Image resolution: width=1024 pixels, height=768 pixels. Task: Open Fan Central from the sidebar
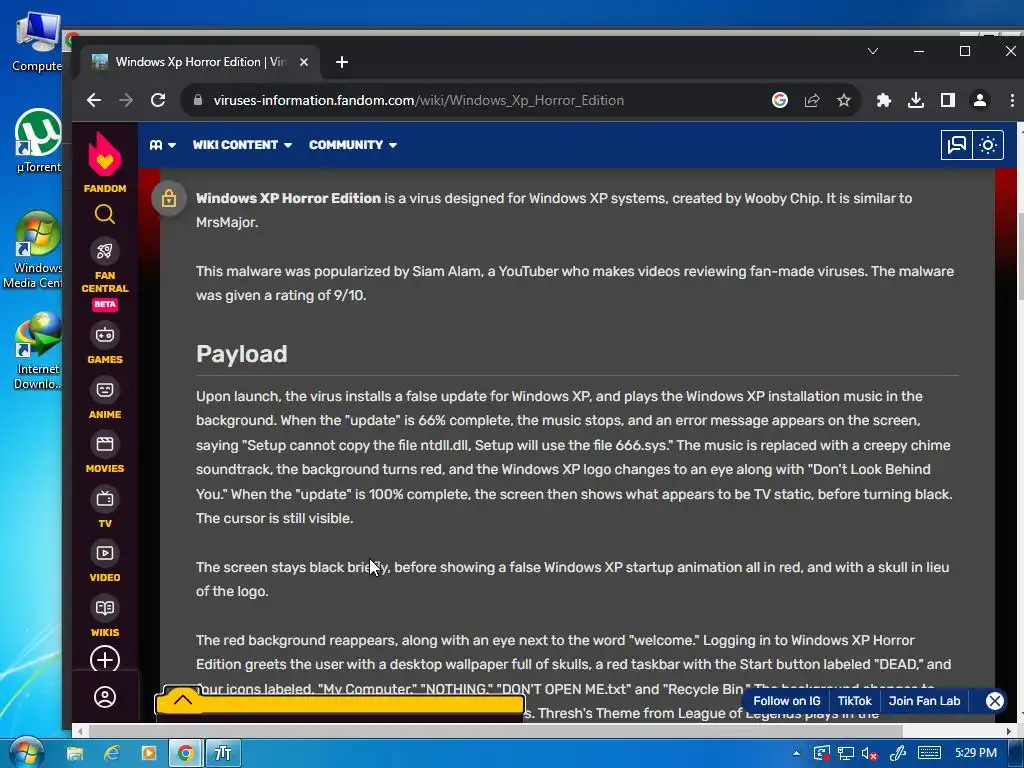click(x=104, y=276)
